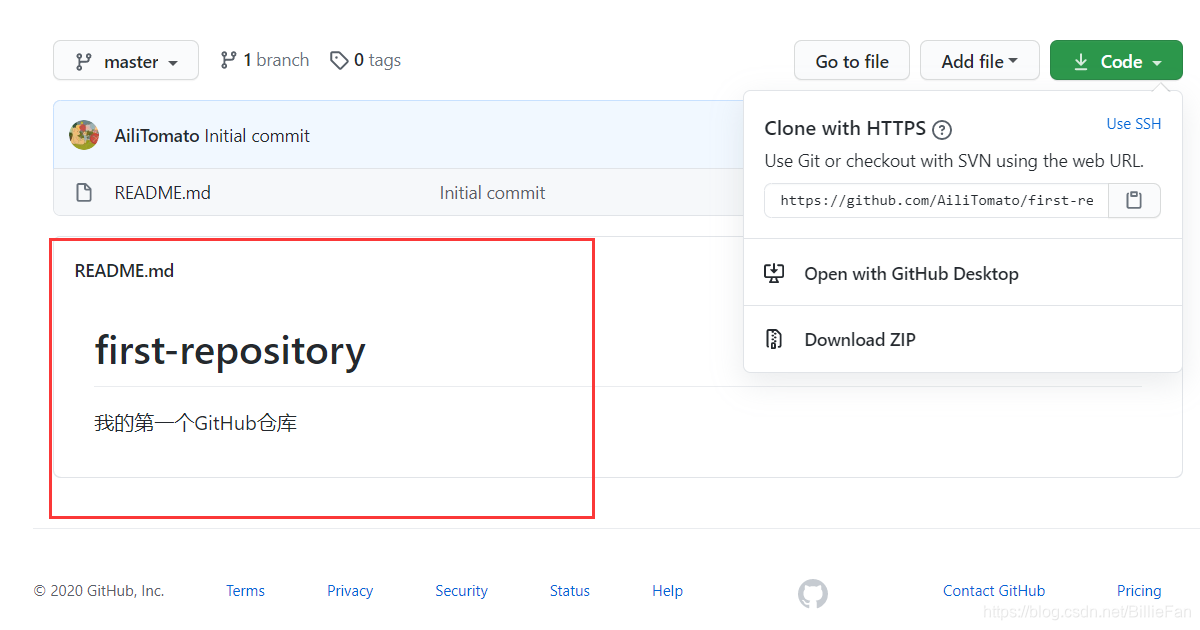Click the first-repository heading
This screenshot has height=630, width=1200.
[x=230, y=351]
